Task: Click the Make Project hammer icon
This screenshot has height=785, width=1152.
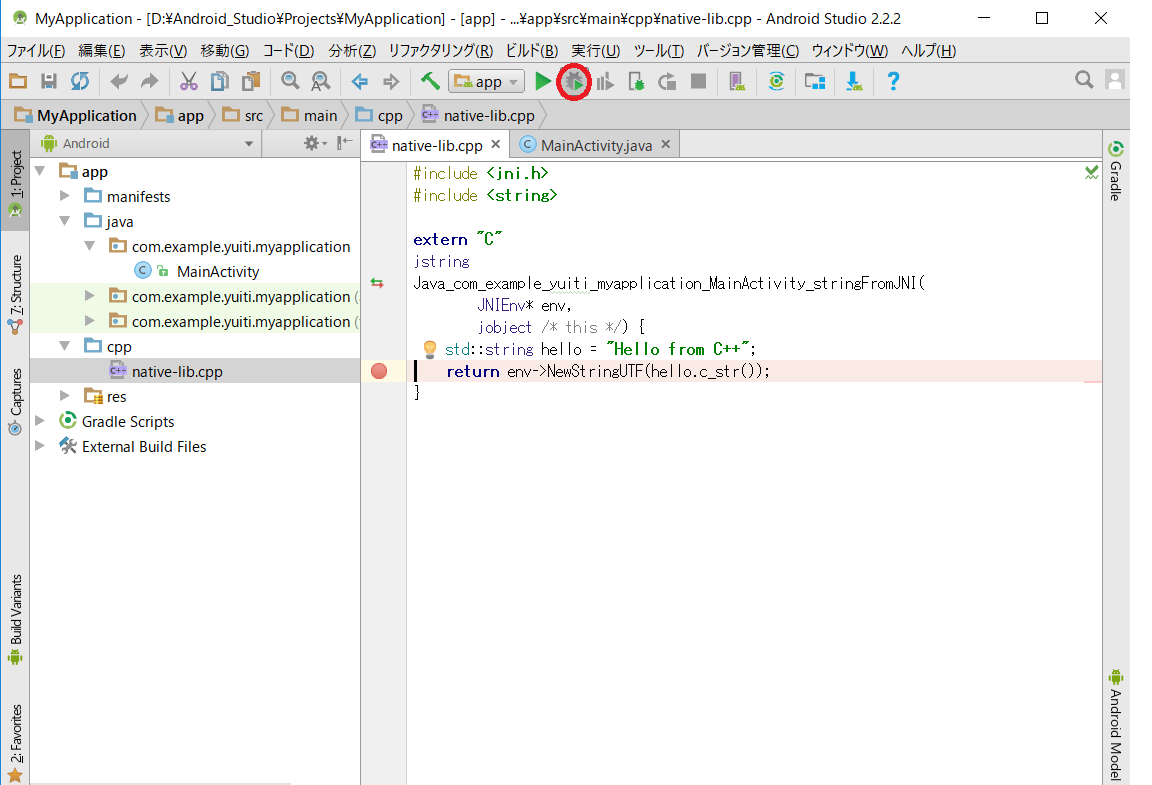Action: coord(430,82)
